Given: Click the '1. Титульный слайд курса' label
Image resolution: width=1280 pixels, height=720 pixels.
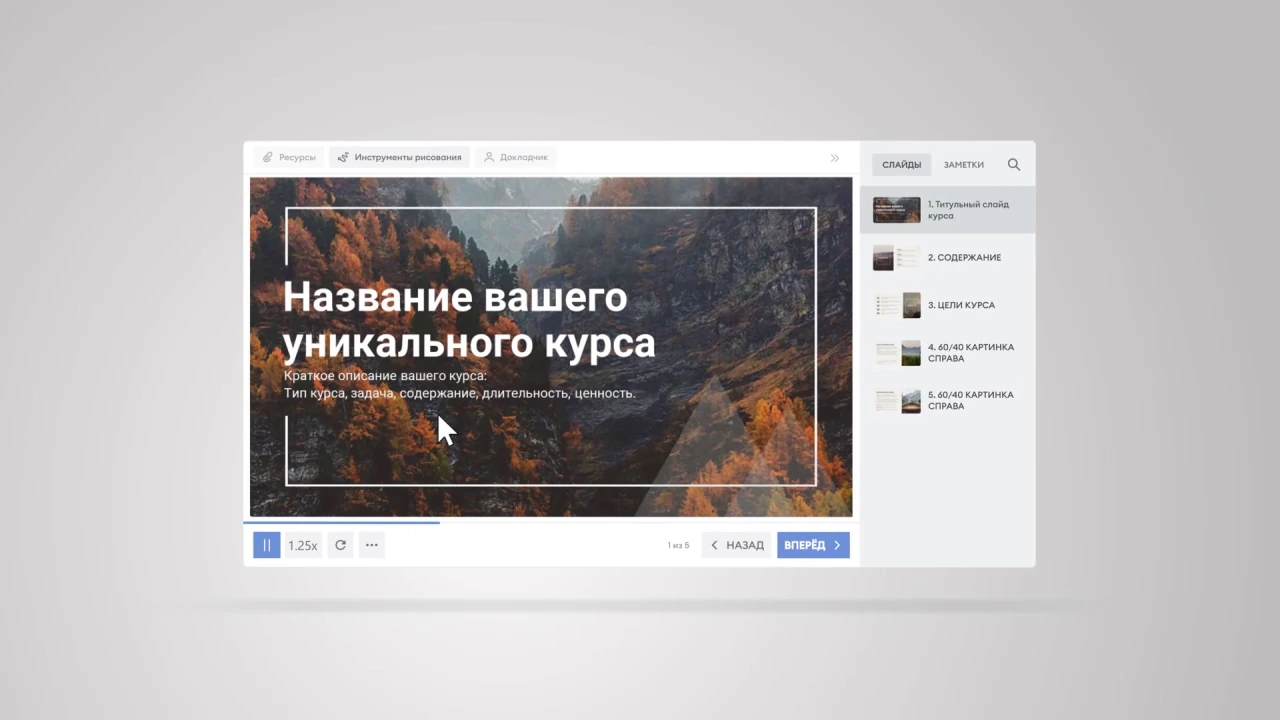Looking at the screenshot, I should (968, 210).
